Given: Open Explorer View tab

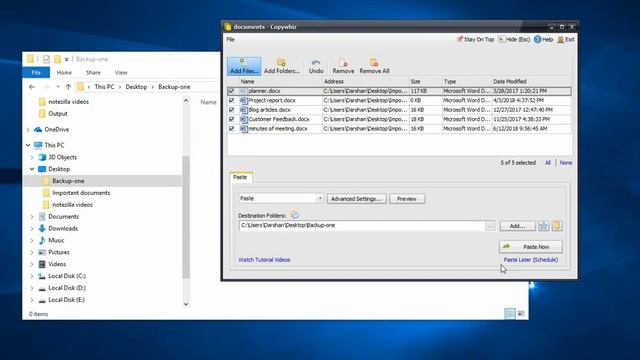Looking at the screenshot, I should coord(121,73).
